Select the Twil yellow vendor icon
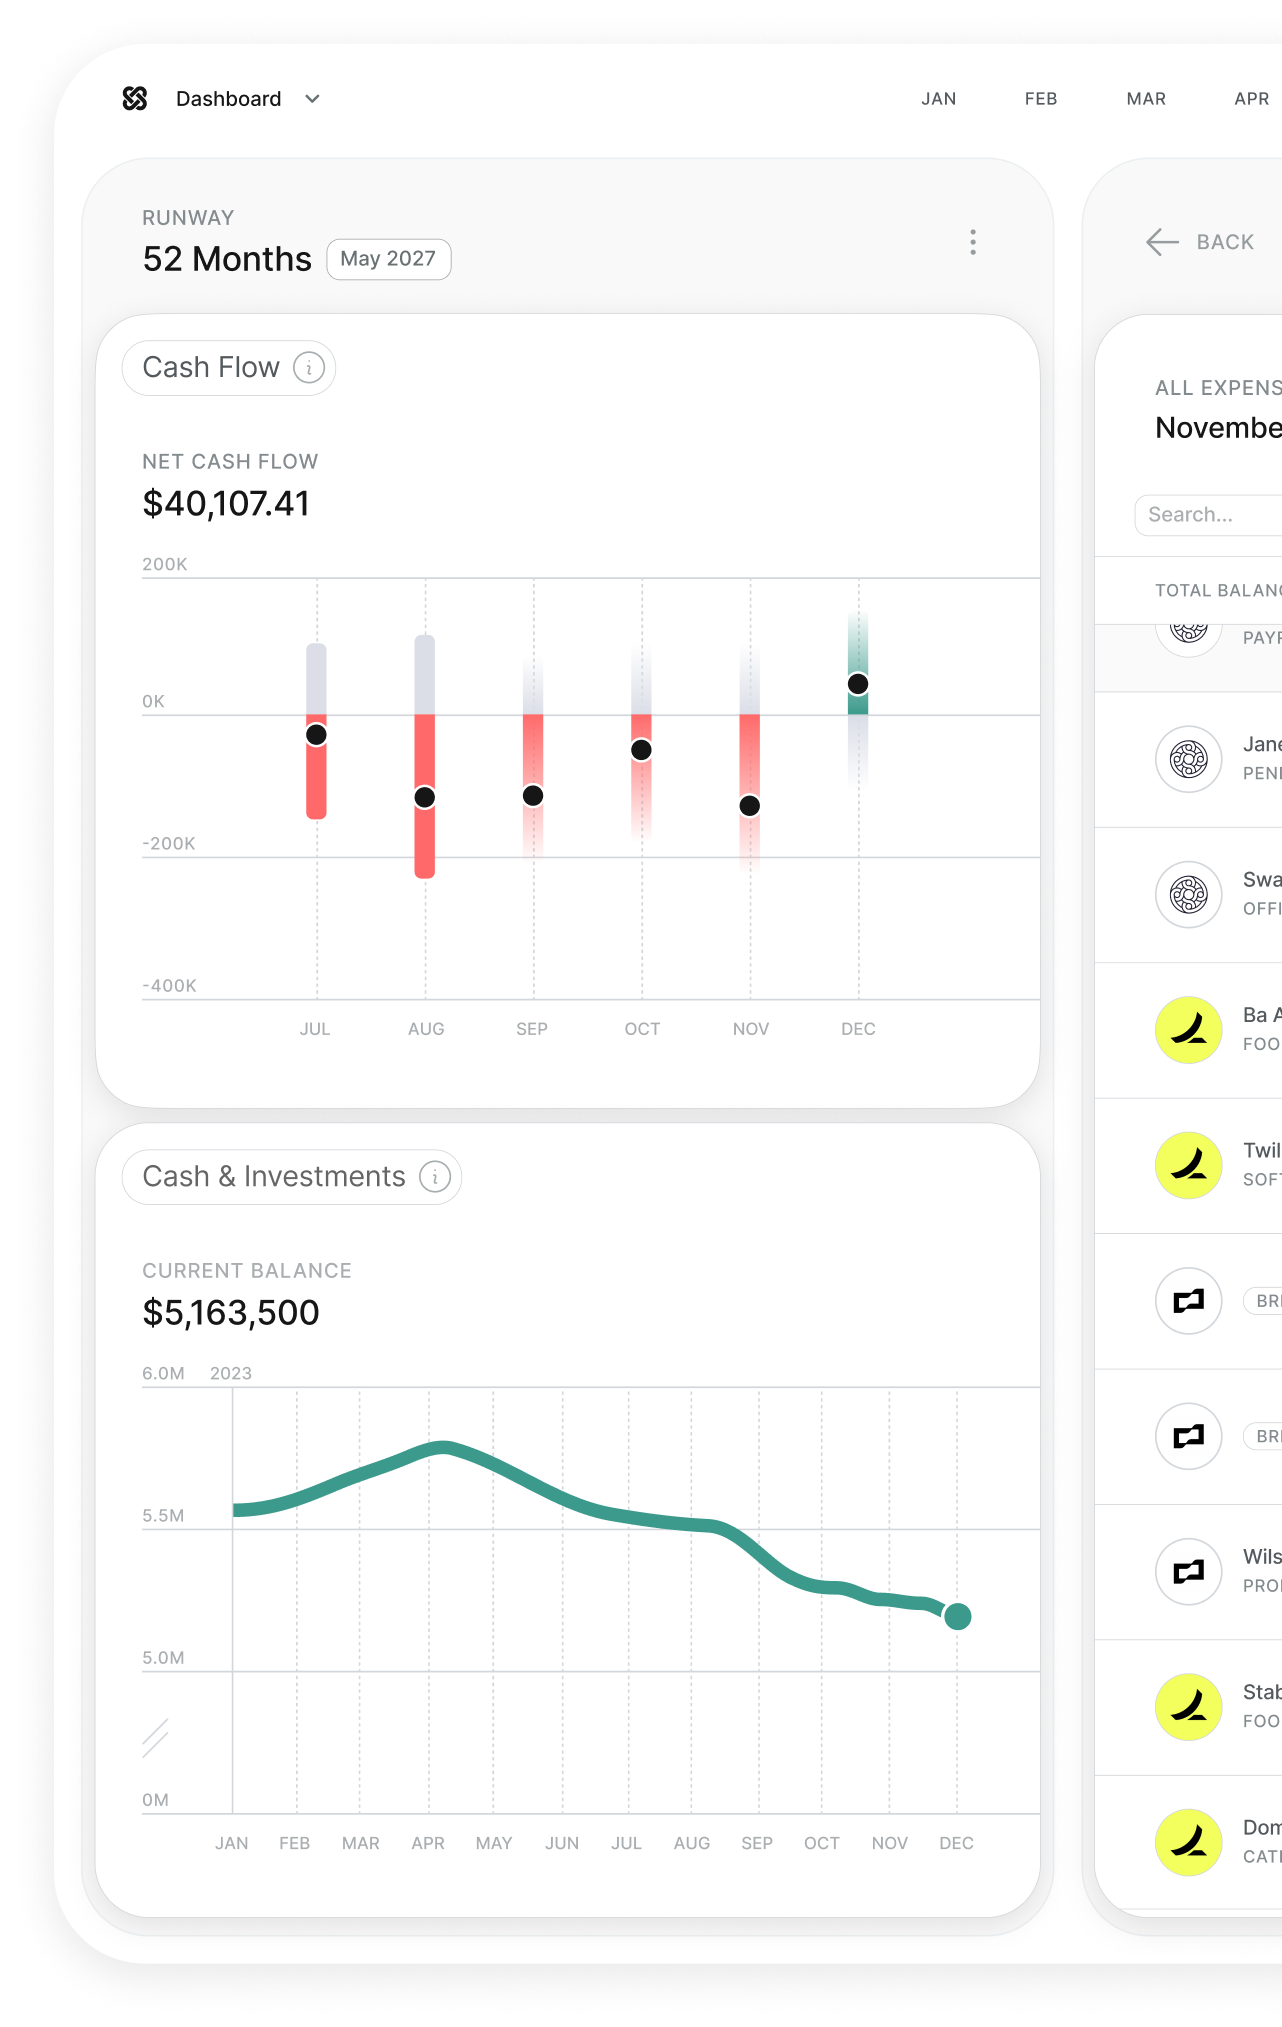This screenshot has width=1282, height=2027. click(1188, 1165)
